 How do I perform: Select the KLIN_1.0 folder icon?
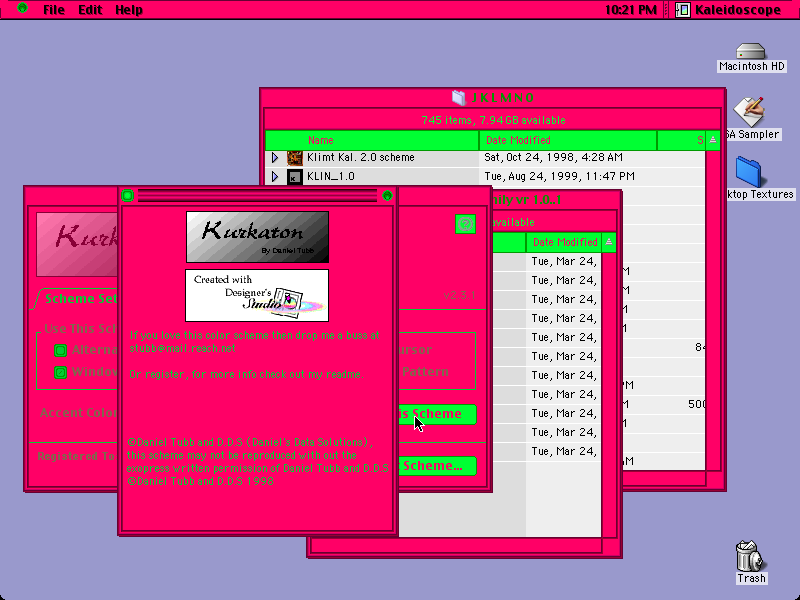click(295, 177)
